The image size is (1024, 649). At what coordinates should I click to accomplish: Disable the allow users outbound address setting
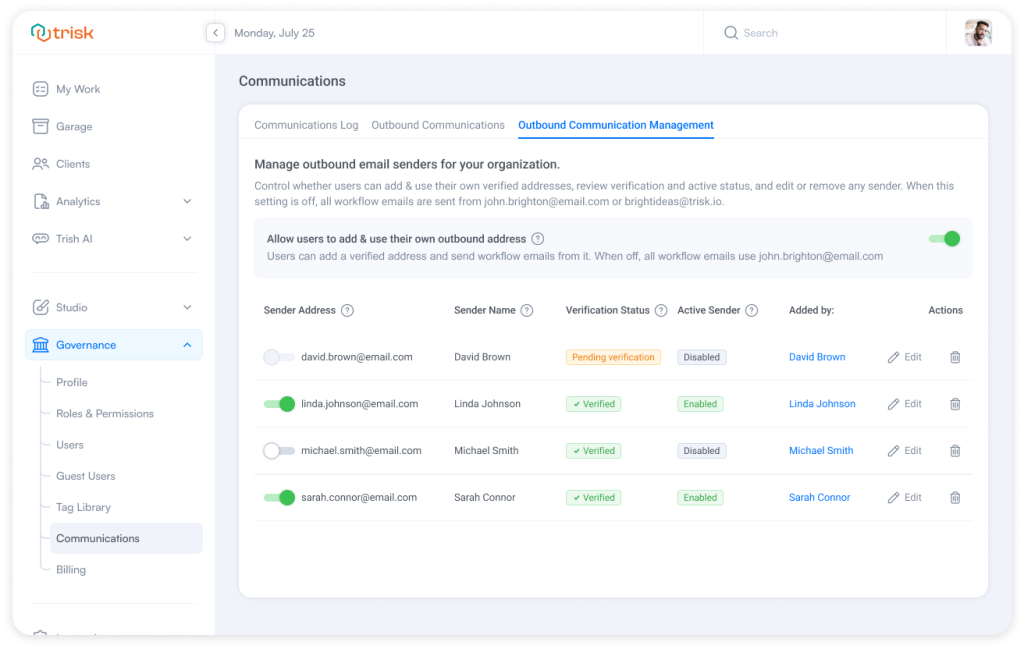tap(943, 239)
